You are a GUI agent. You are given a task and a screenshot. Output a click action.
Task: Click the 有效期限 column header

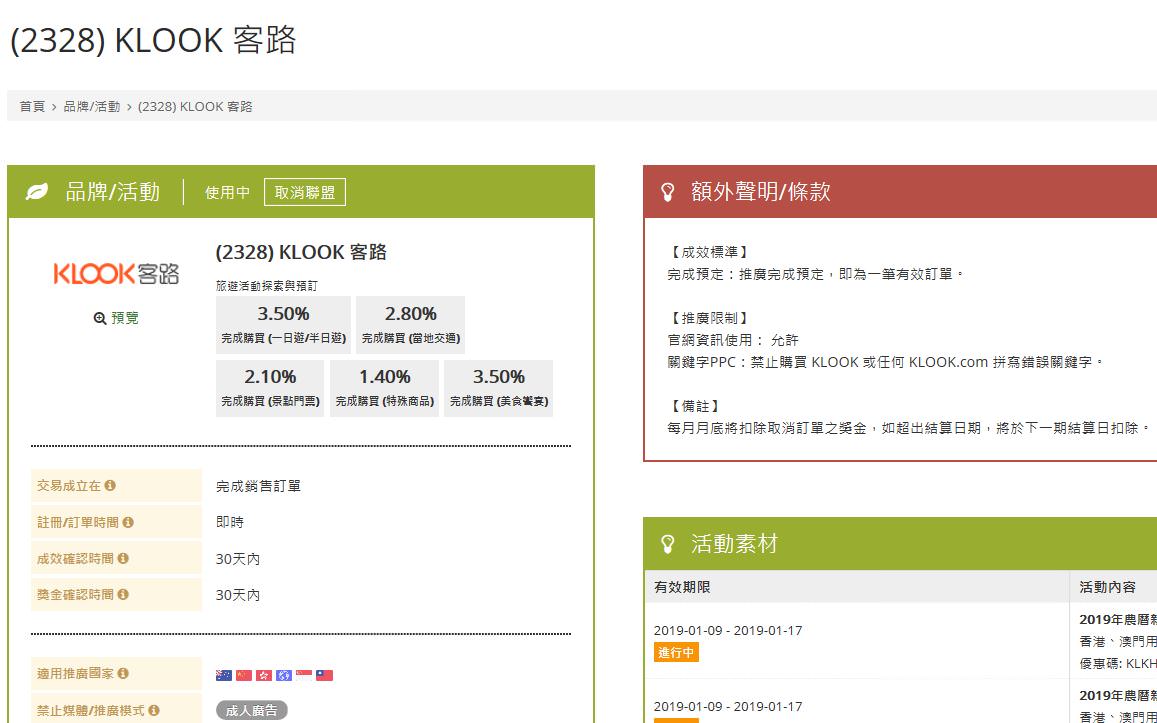click(x=682, y=587)
